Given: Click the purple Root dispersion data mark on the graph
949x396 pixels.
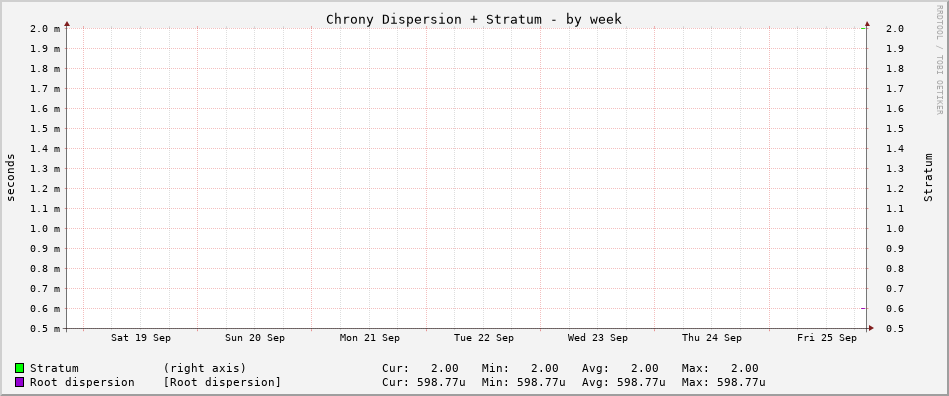Looking at the screenshot, I should pos(863,308).
